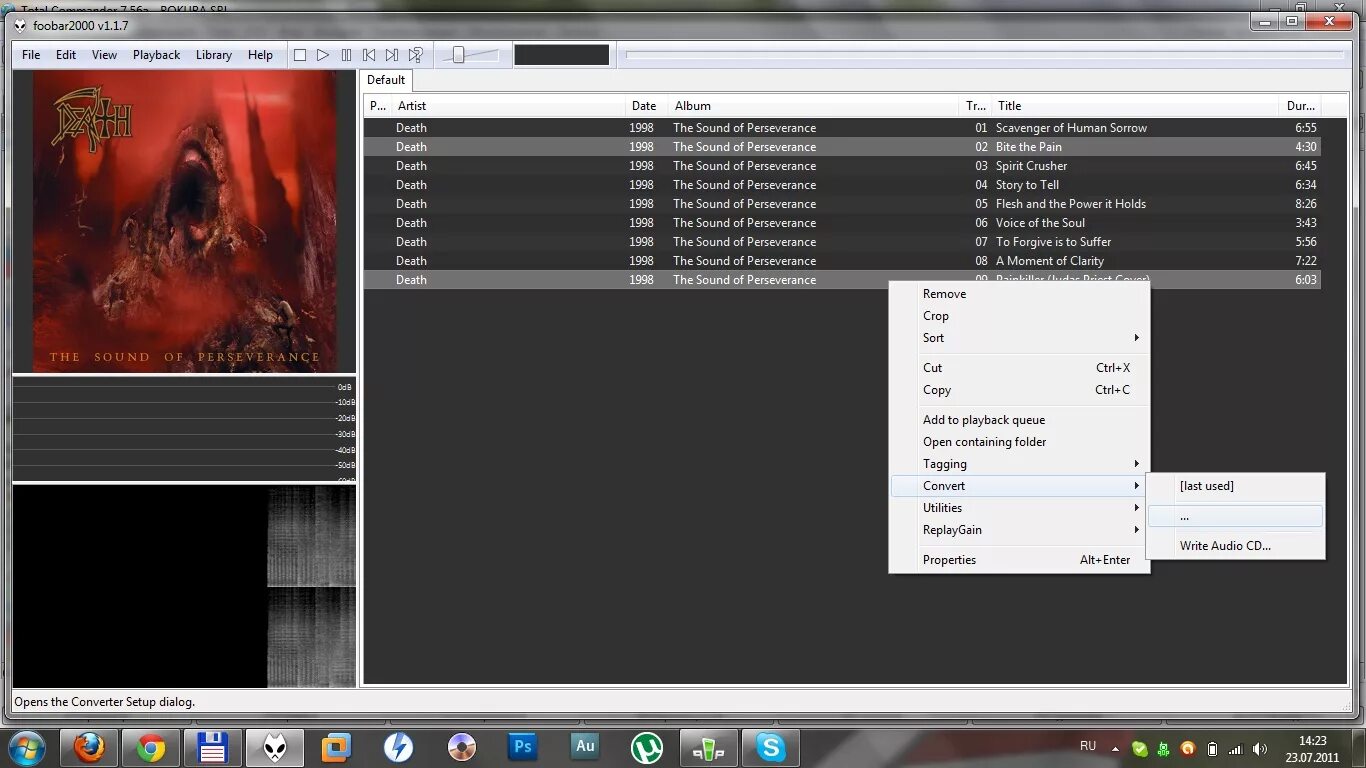Viewport: 1366px width, 768px height.
Task: Open Photoshop from the taskbar
Action: tap(522, 747)
